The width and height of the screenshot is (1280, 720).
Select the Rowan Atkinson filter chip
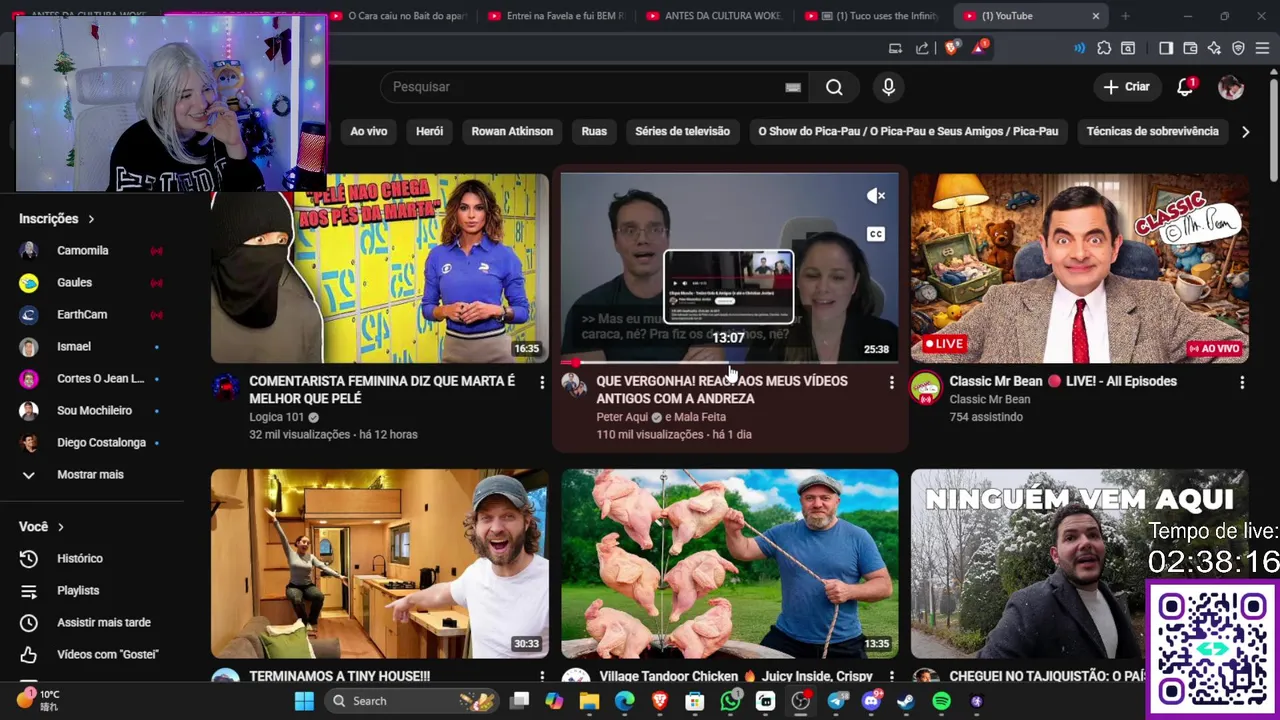tap(512, 131)
